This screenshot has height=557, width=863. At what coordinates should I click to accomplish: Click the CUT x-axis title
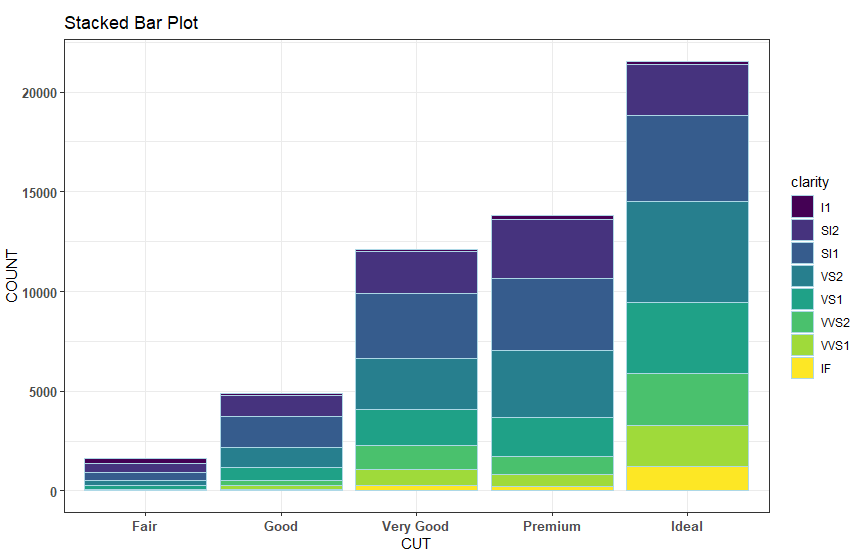tap(416, 544)
